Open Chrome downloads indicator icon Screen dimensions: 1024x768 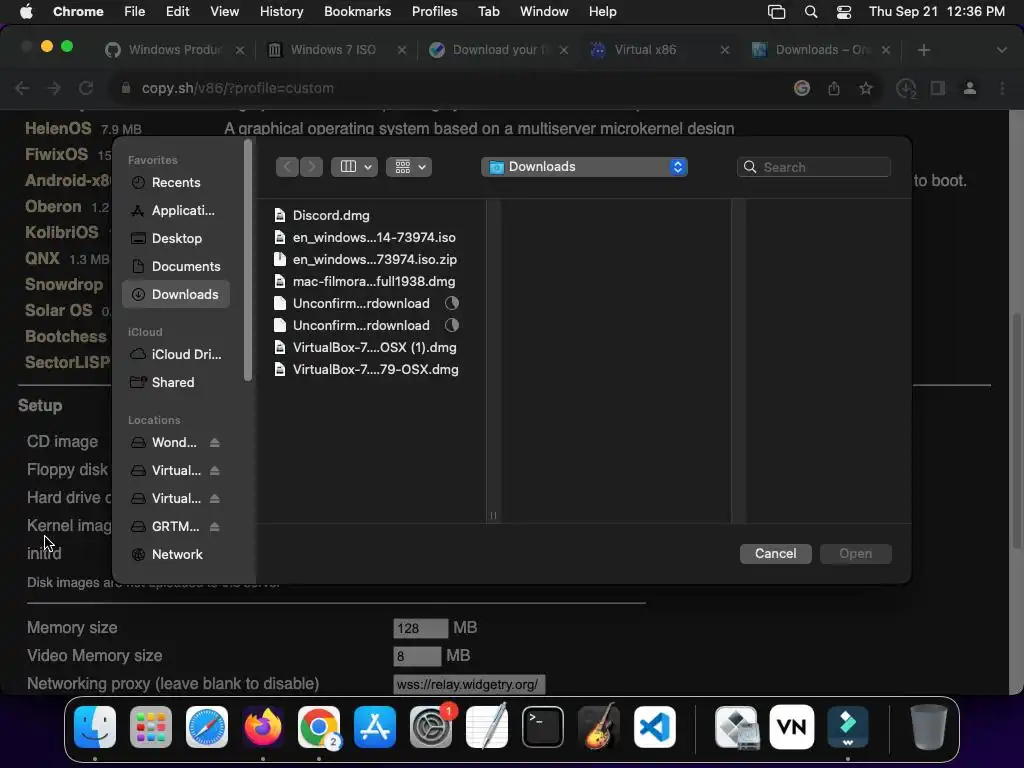[906, 89]
